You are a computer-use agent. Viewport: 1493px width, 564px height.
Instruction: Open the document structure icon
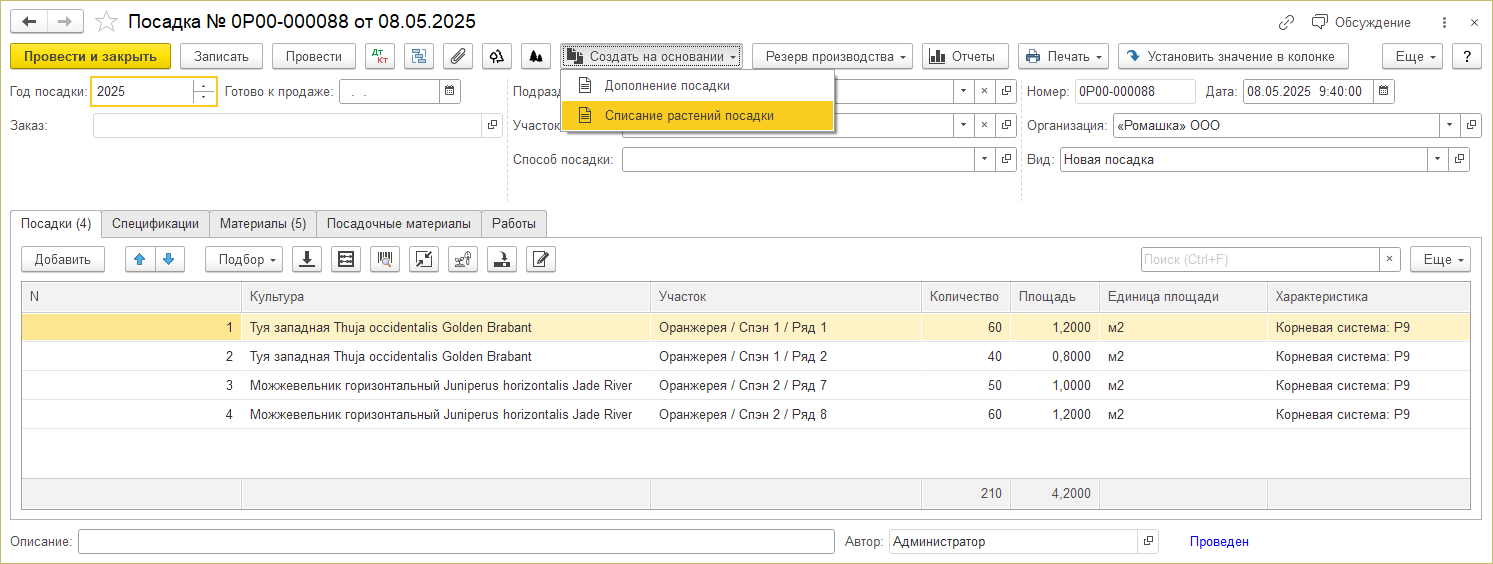418,57
